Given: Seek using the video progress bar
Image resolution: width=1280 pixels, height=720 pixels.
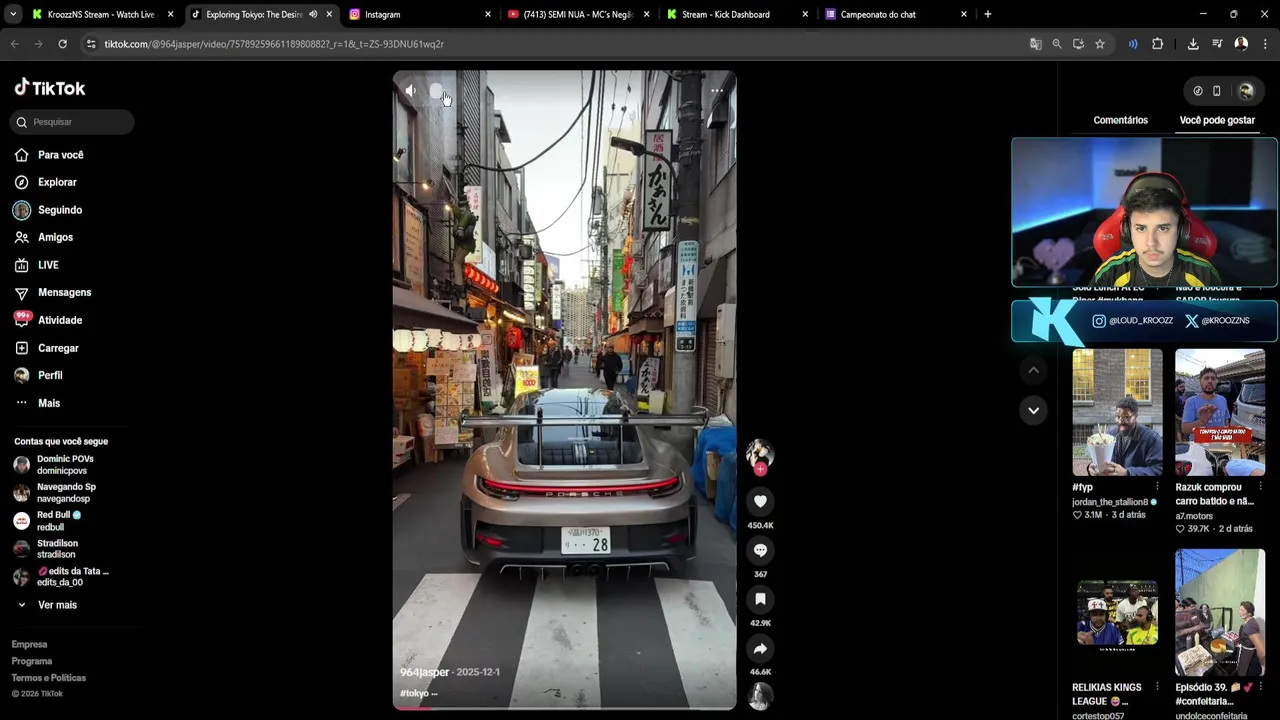Looking at the screenshot, I should click(x=564, y=708).
